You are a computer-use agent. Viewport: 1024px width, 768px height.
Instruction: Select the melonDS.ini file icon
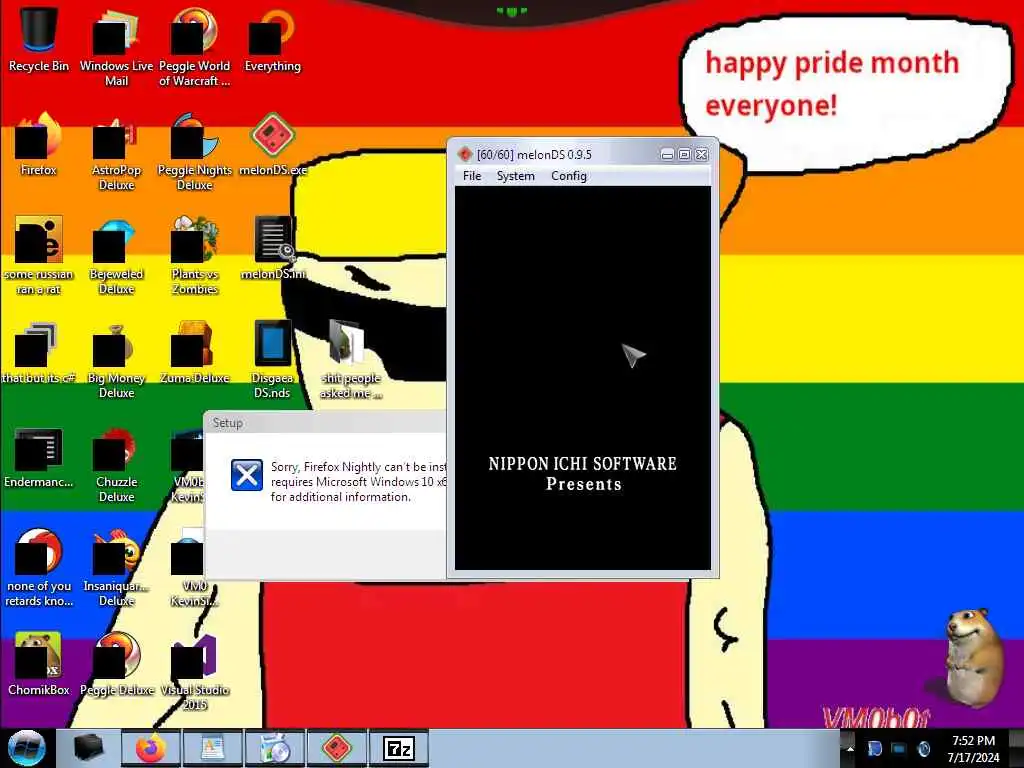tap(272, 248)
